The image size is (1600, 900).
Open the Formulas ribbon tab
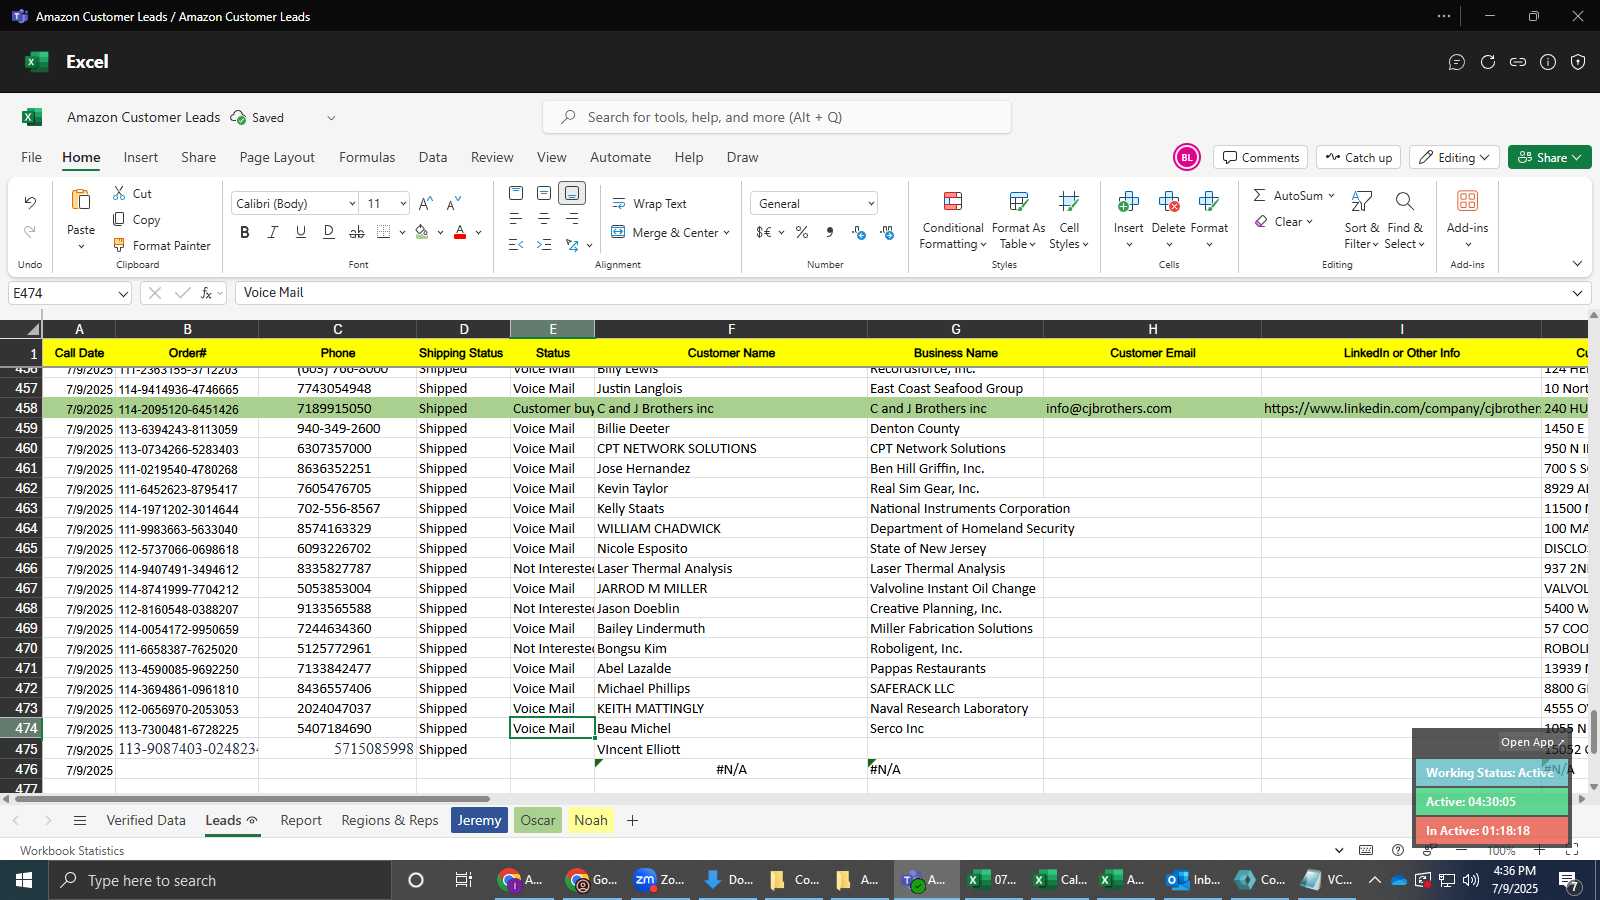tap(367, 157)
